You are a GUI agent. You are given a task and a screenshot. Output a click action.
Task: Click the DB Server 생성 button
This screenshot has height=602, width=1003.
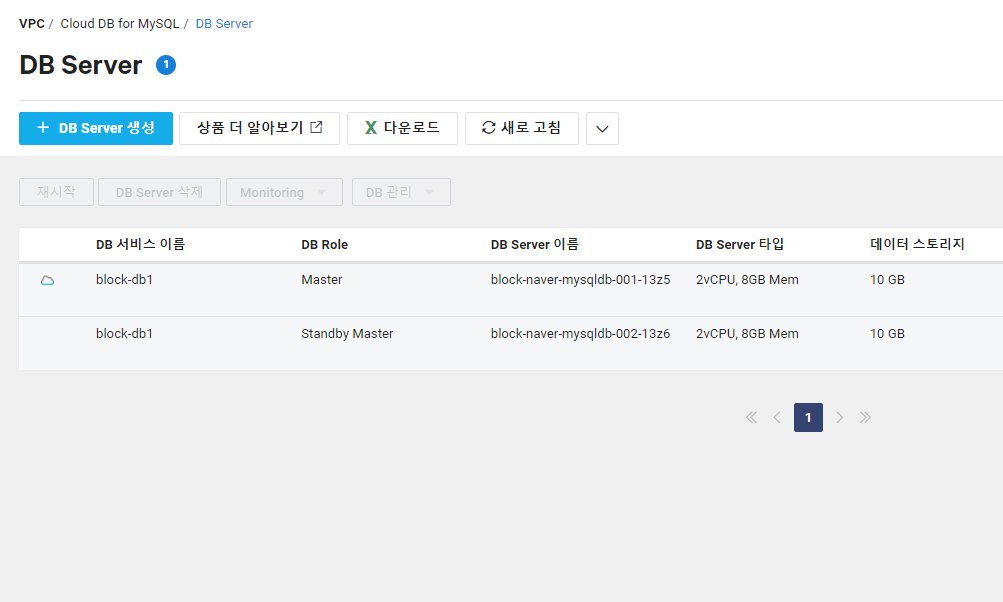[95, 127]
